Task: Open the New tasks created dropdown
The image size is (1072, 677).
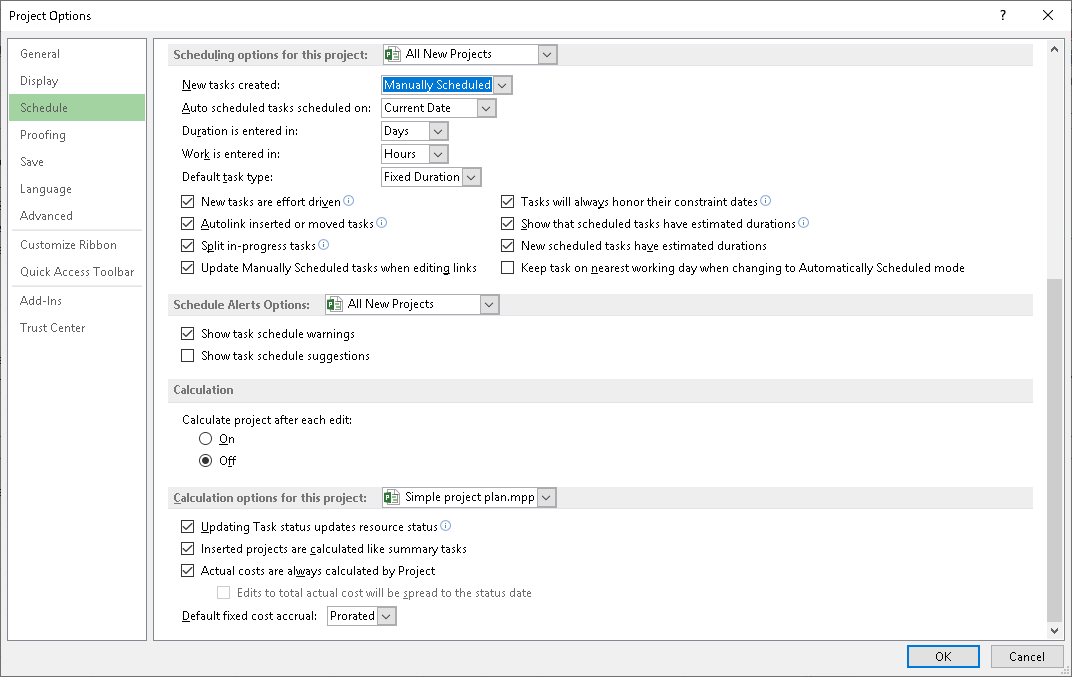Action: coord(502,85)
